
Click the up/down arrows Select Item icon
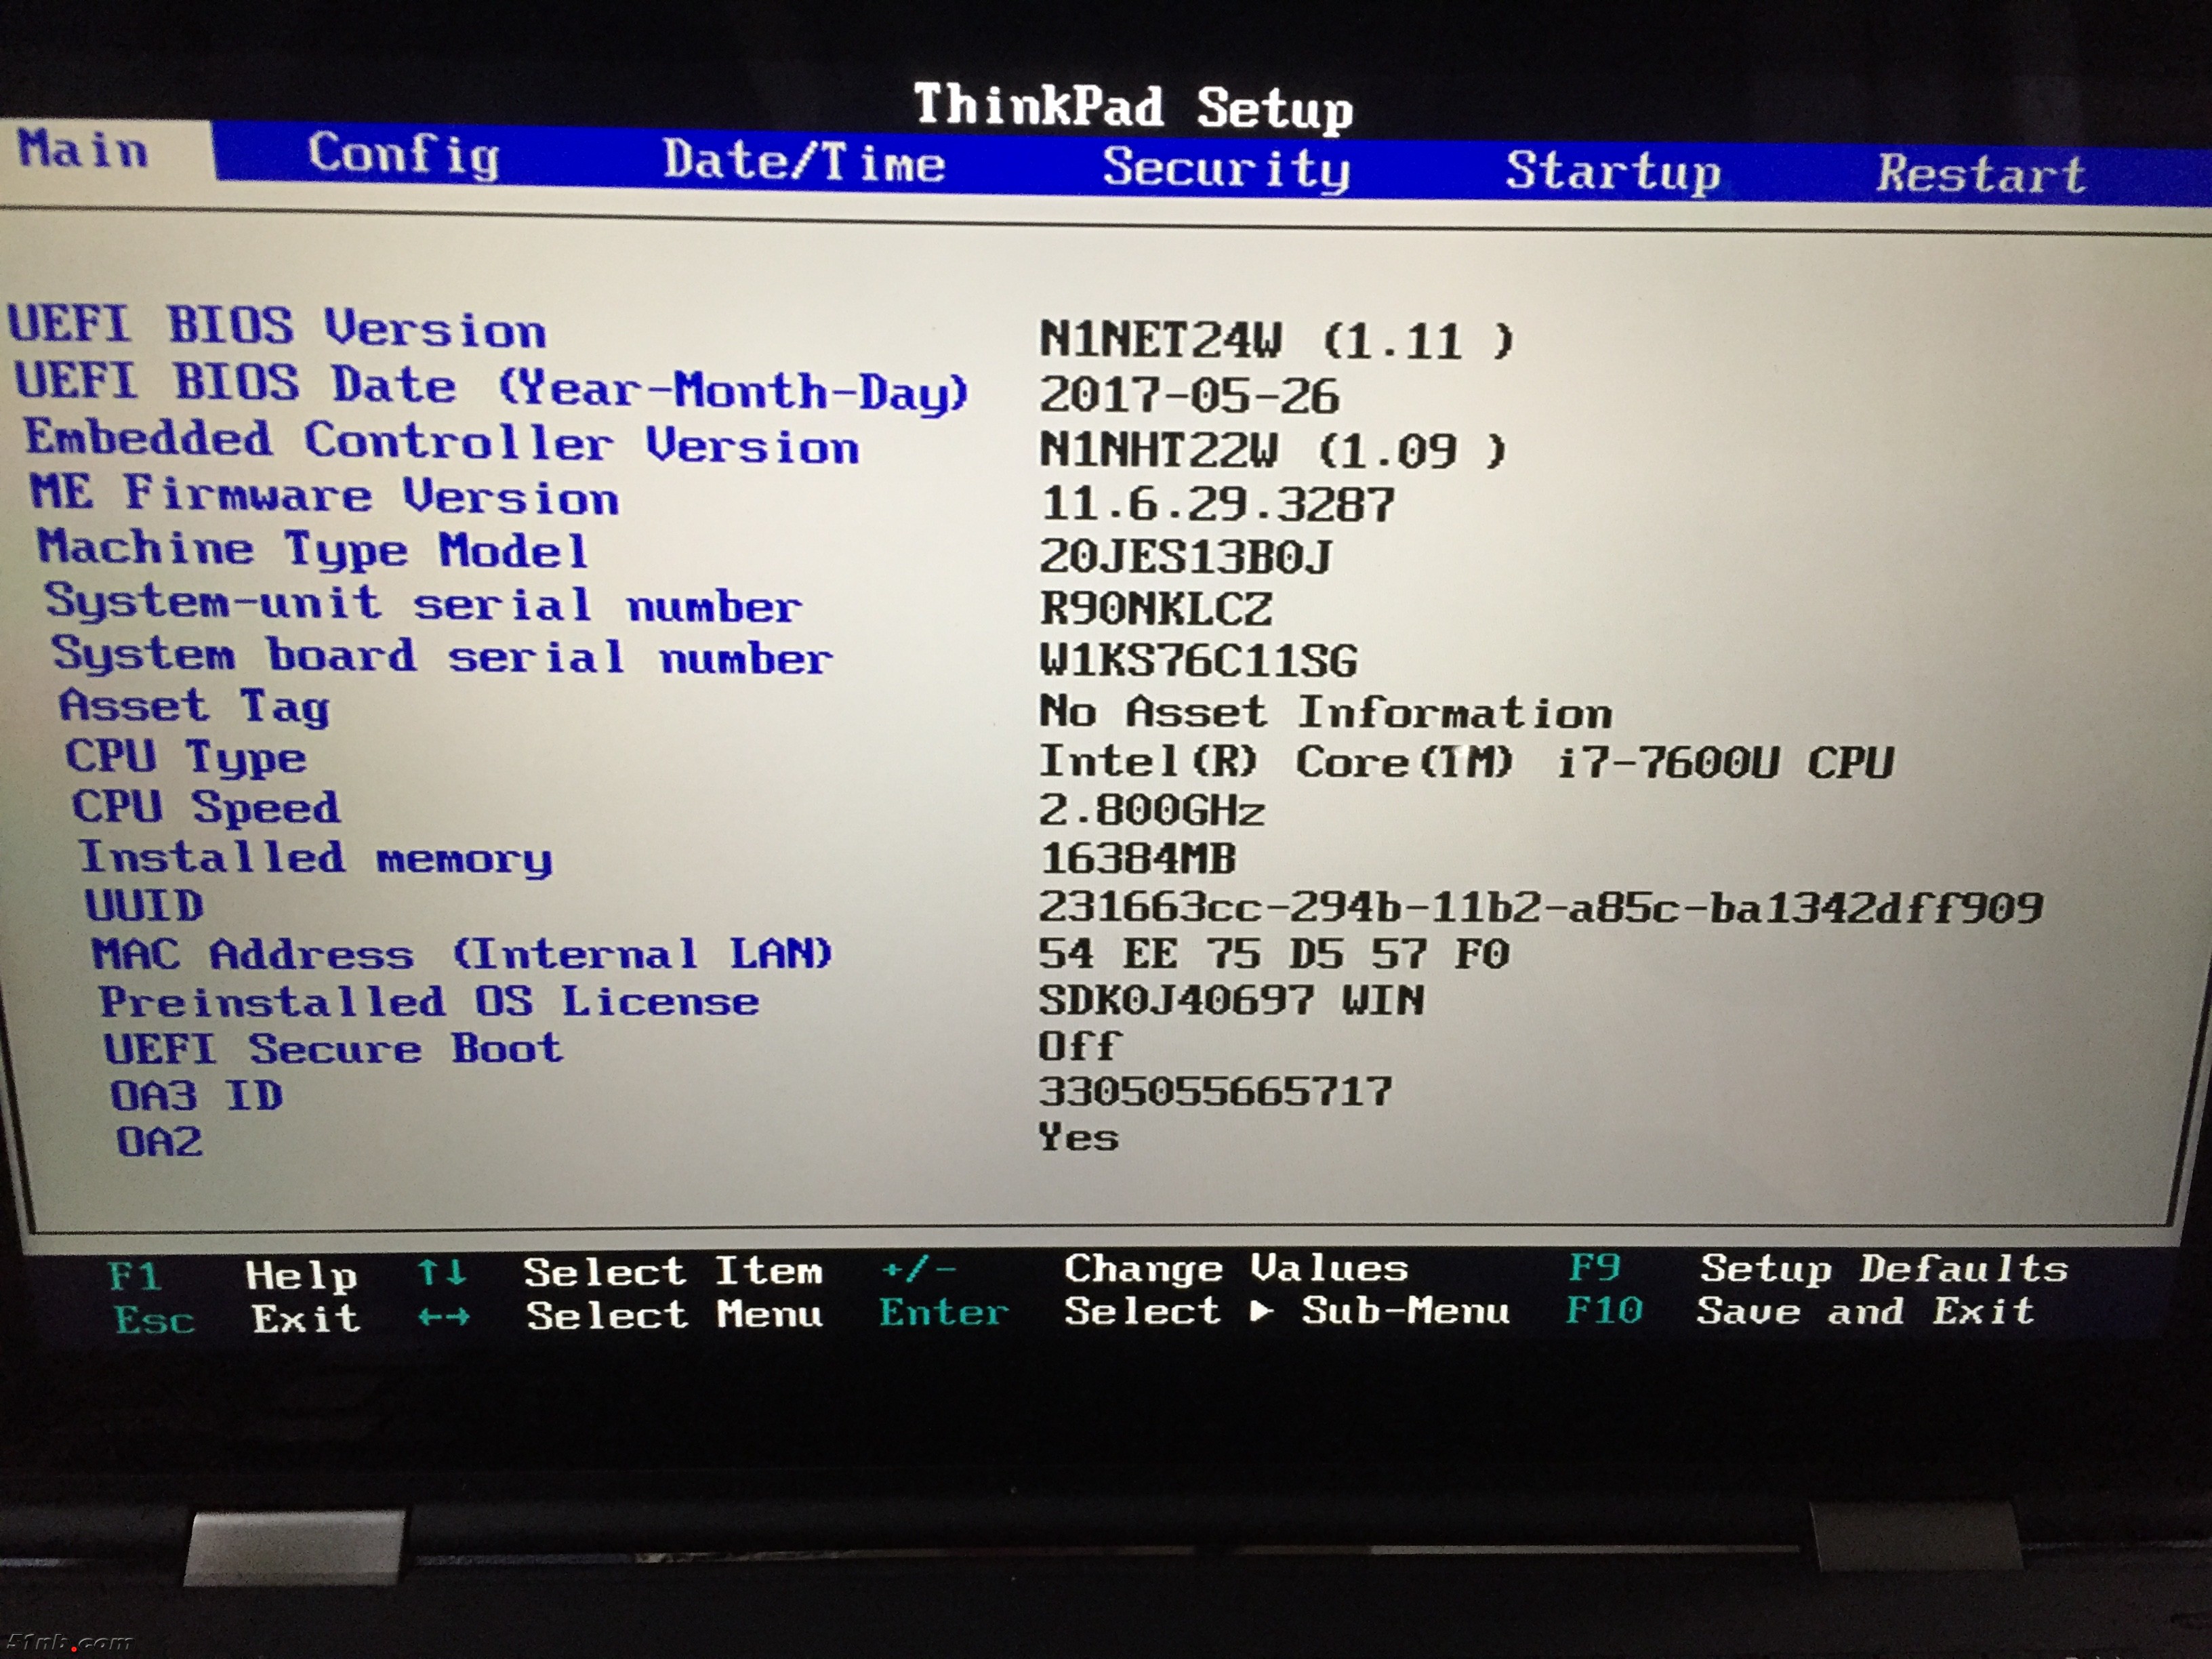[441, 1273]
